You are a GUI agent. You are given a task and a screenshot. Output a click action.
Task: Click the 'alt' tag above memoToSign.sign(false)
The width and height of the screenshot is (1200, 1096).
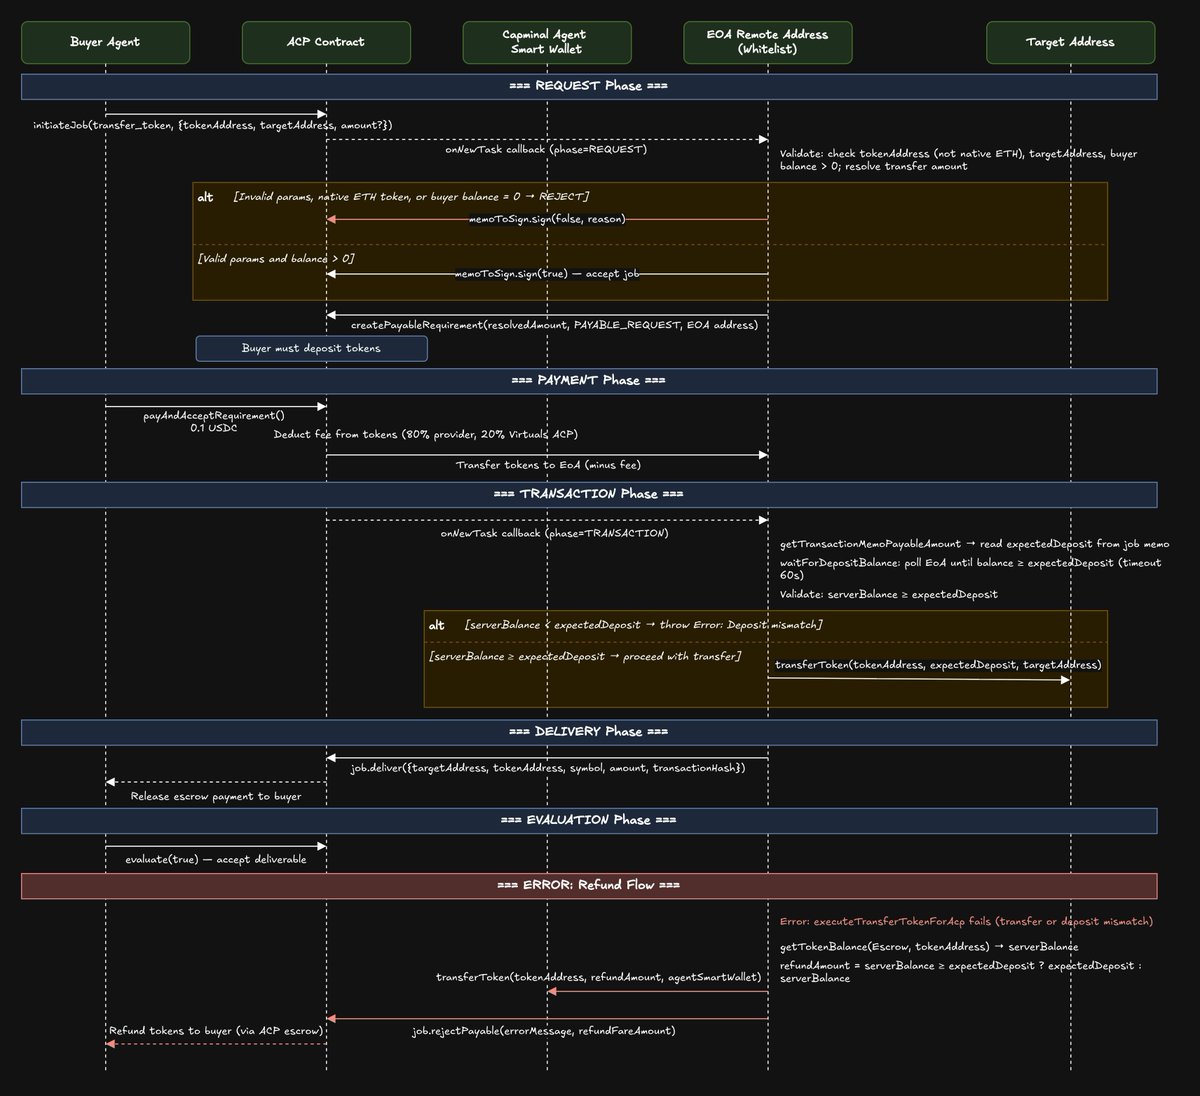[x=205, y=197]
